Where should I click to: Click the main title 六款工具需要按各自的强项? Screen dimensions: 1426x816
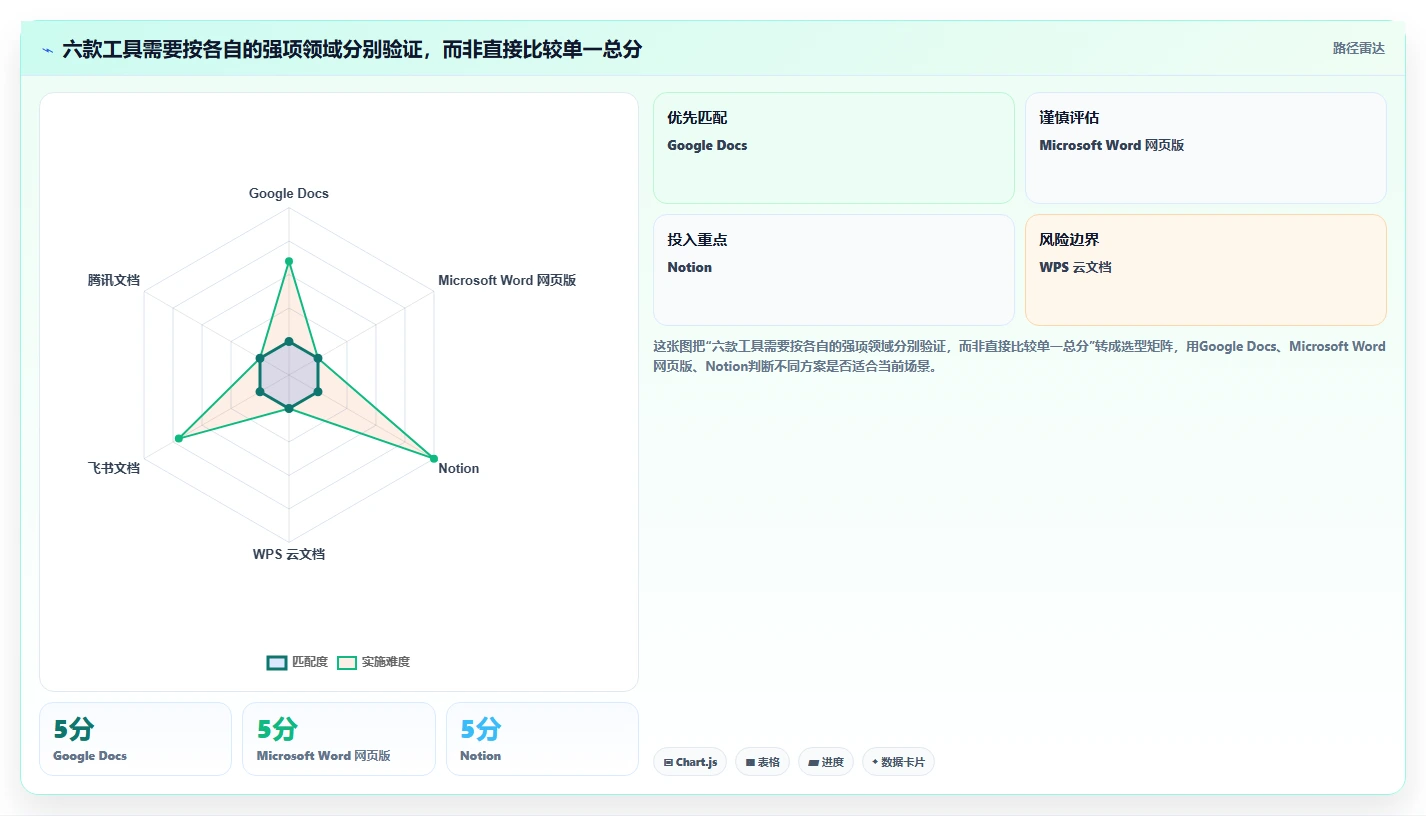352,49
